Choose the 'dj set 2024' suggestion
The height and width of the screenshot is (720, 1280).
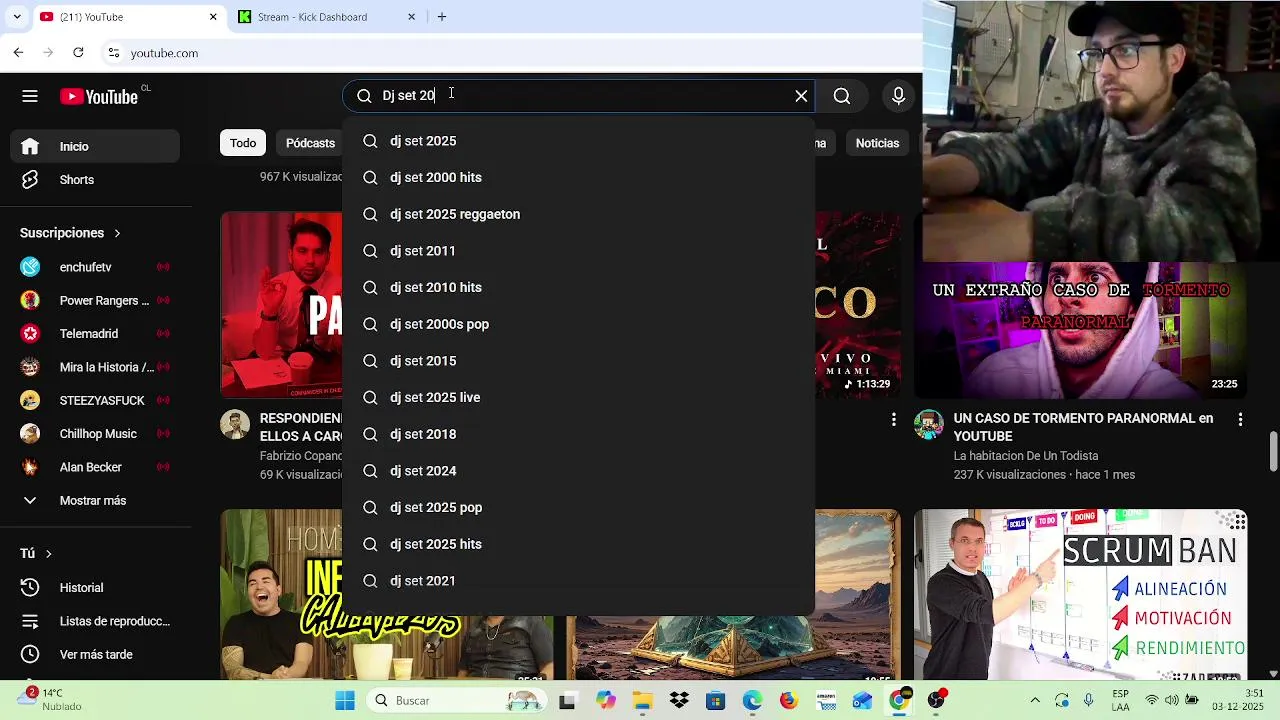tap(579, 471)
